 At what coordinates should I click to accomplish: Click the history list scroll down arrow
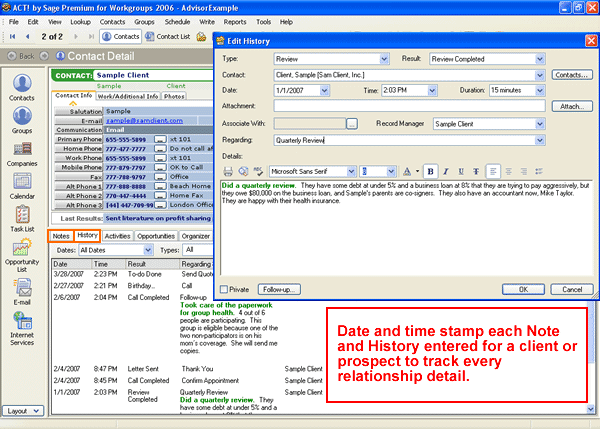point(590,409)
